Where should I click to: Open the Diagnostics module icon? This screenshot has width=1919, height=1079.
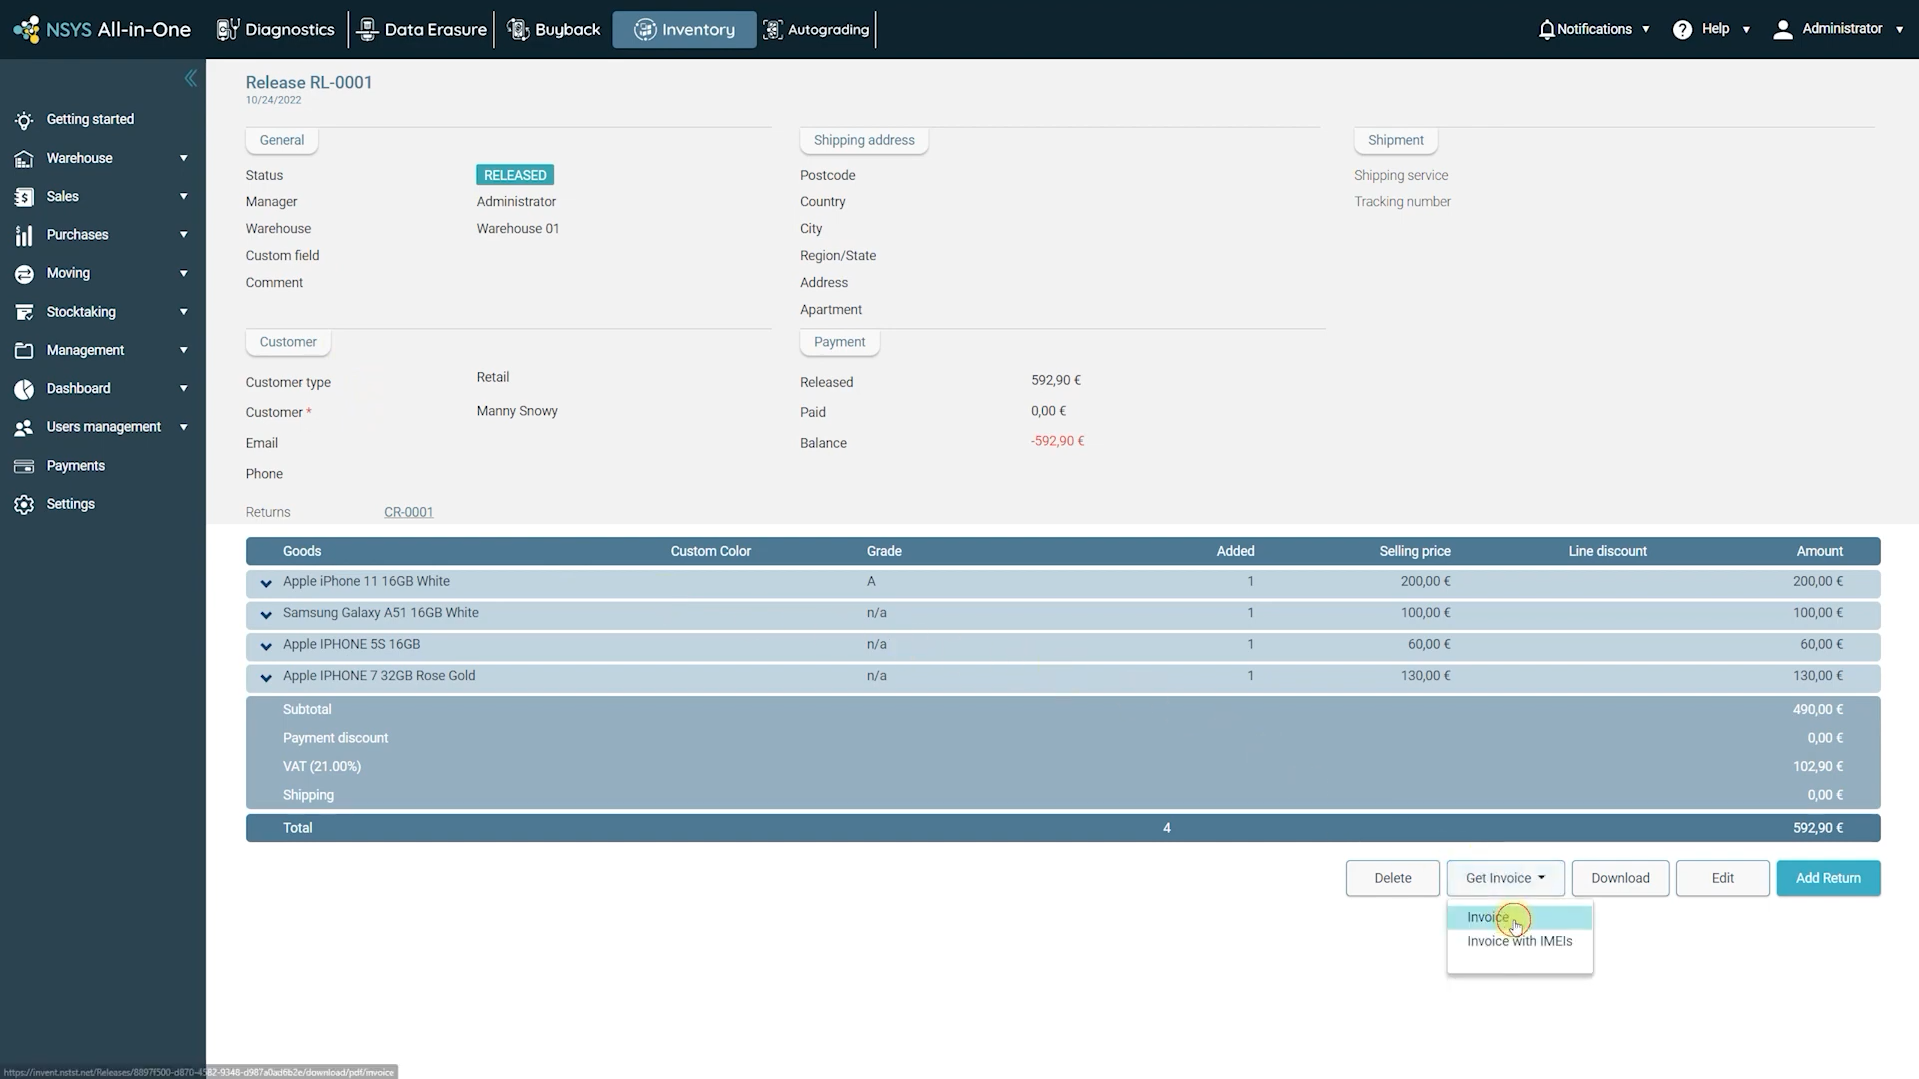pyautogui.click(x=228, y=29)
